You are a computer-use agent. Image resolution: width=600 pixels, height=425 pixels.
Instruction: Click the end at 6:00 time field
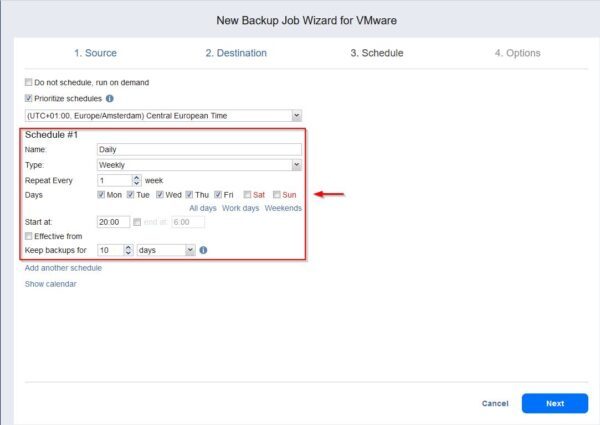(x=188, y=222)
